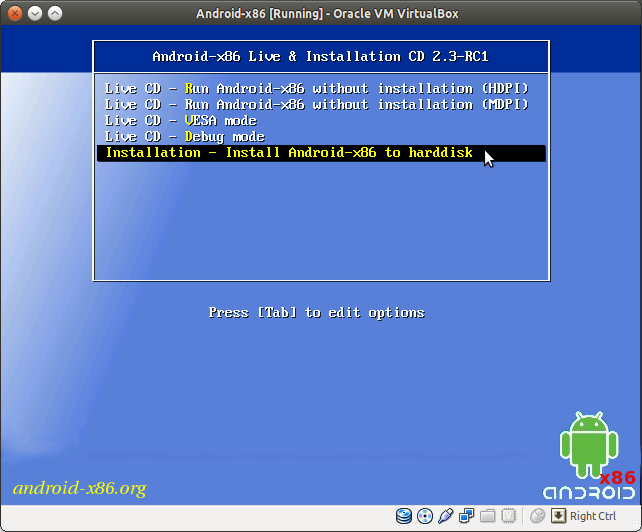Select Install Android-x86 to harddisk entry

[x=321, y=153]
